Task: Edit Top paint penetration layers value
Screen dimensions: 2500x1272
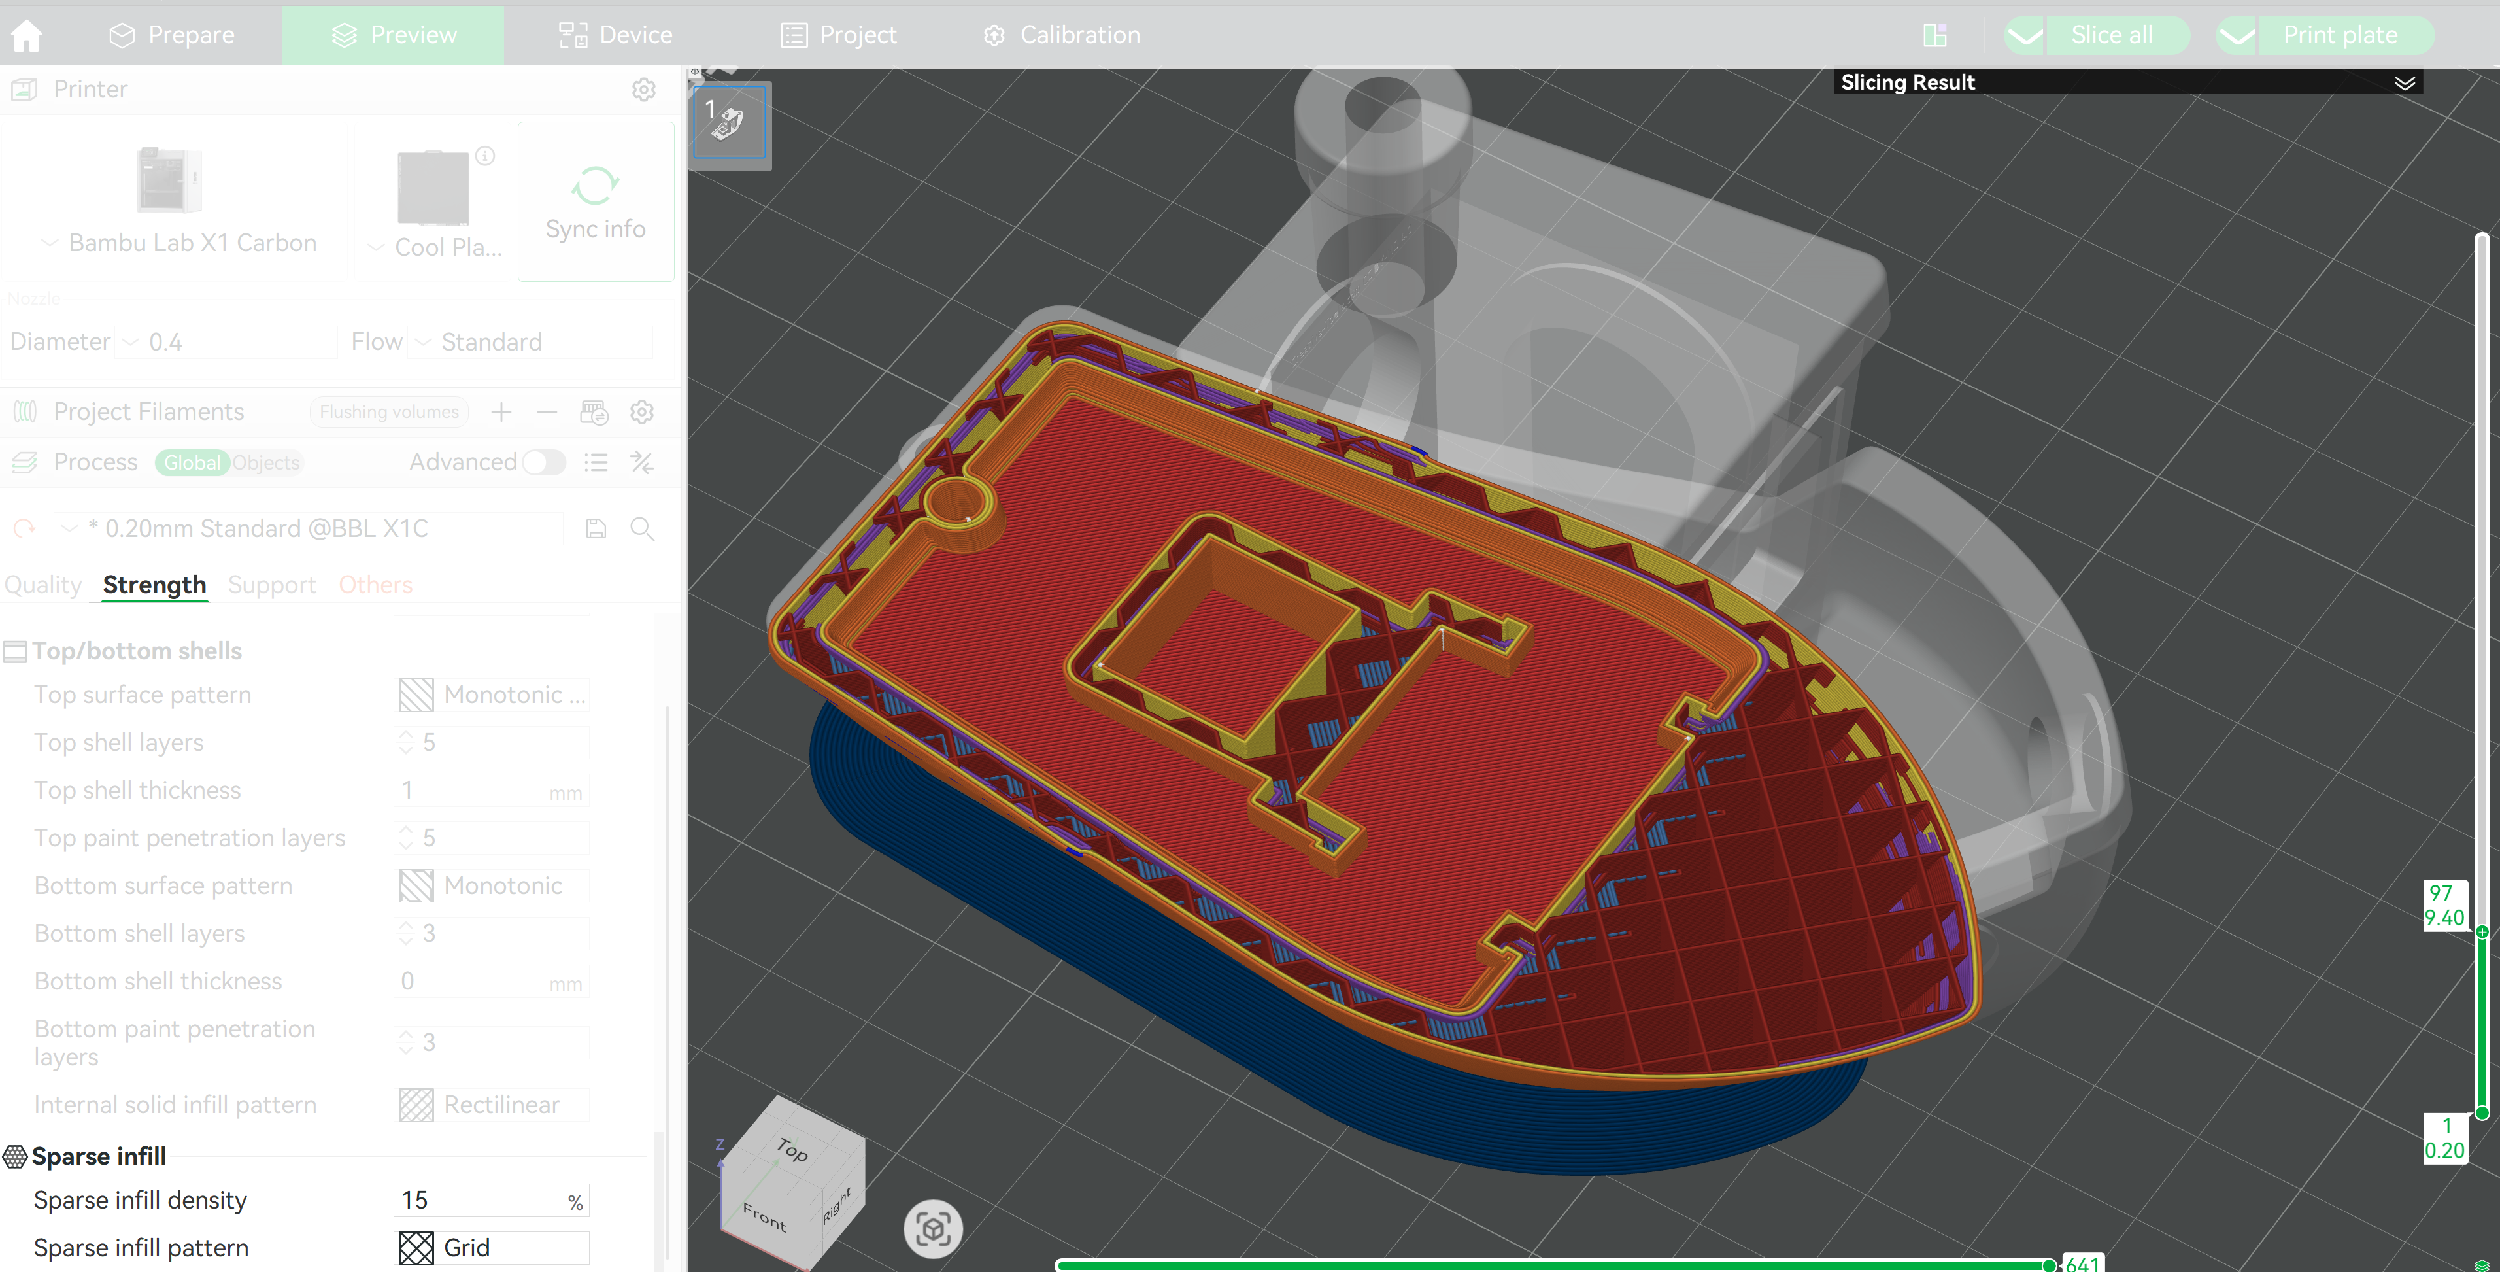Action: [x=494, y=838]
